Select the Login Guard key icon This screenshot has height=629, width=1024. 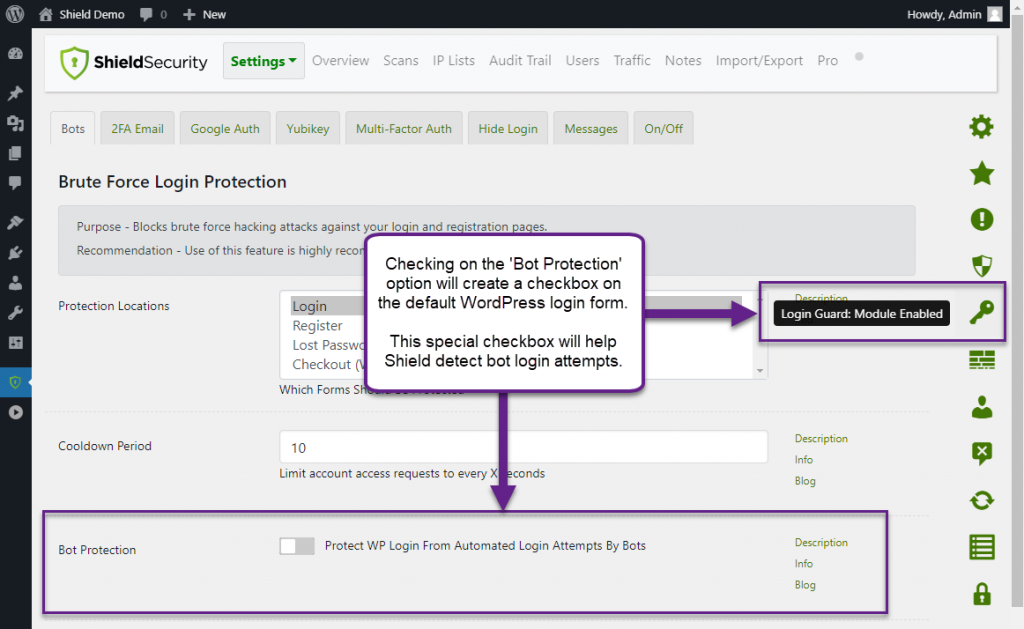(982, 313)
